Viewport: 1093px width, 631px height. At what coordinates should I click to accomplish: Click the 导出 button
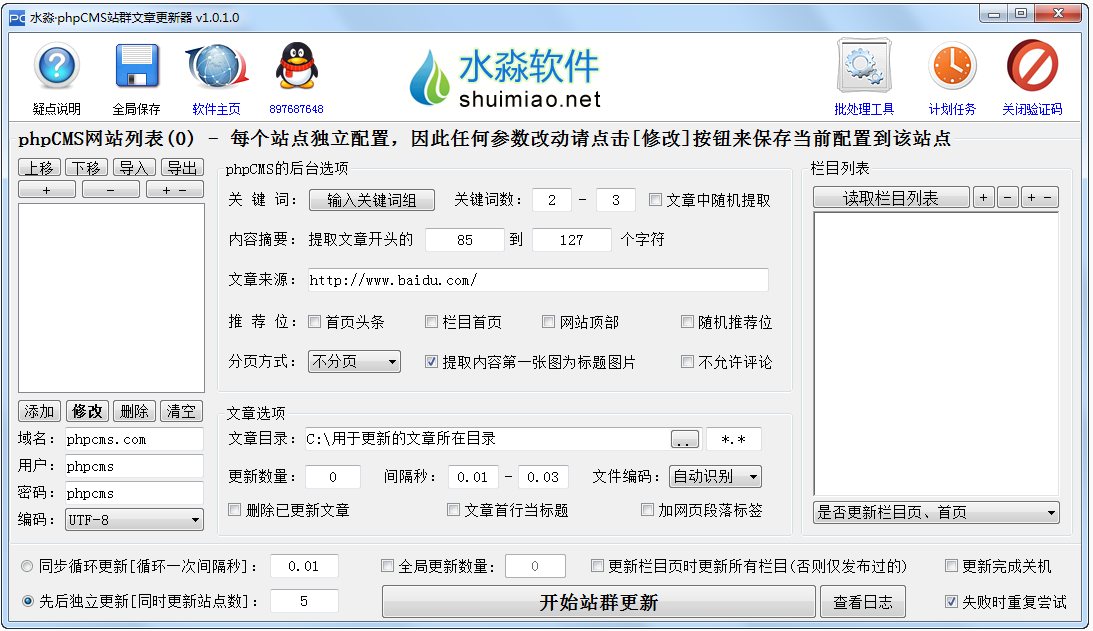pyautogui.click(x=183, y=168)
